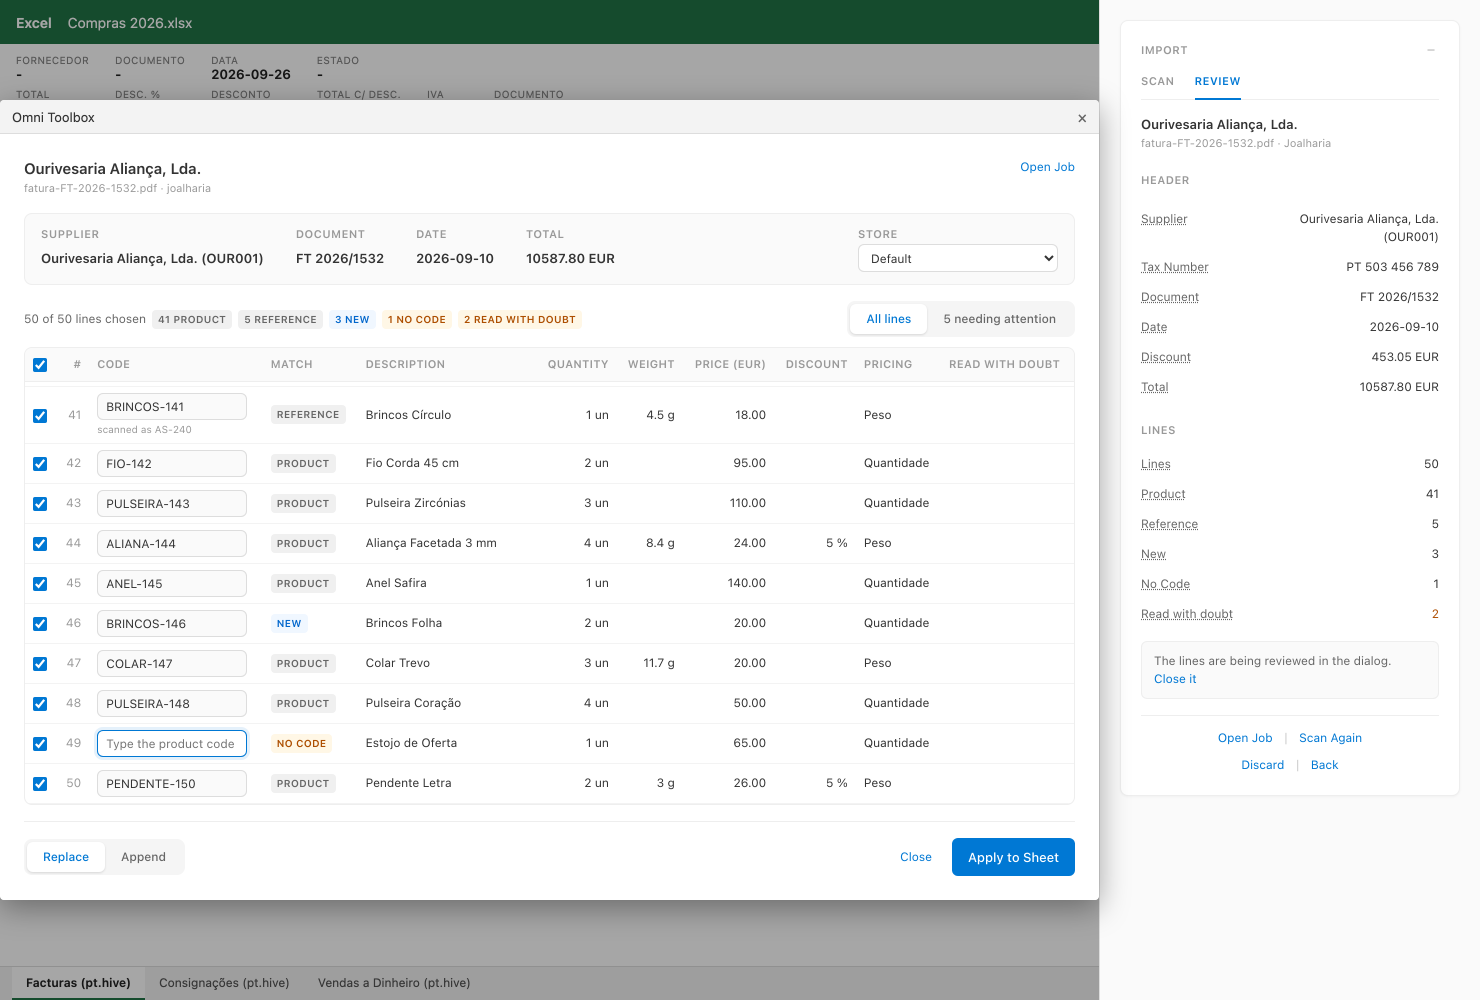Open the Store dropdown showing Default
Viewport: 1480px width, 1000px height.
click(958, 258)
